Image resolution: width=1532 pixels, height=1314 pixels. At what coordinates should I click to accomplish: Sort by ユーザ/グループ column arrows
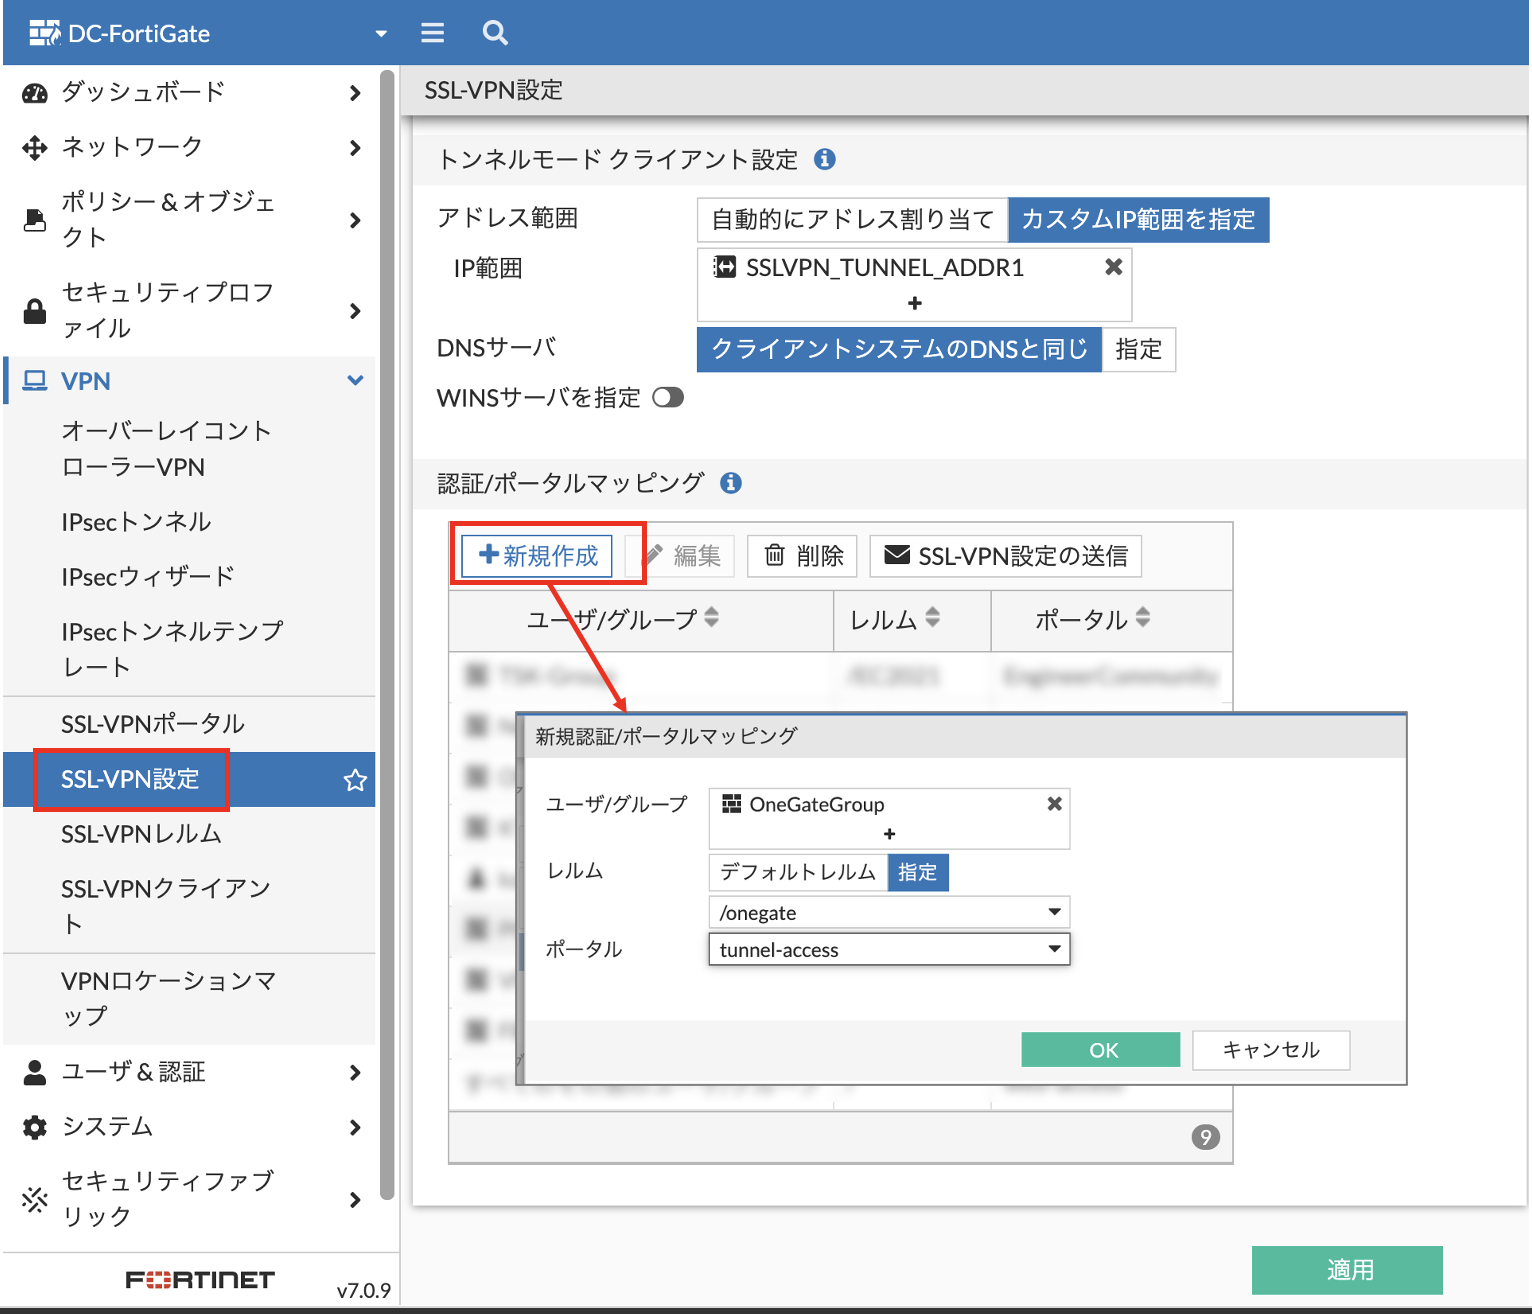click(x=711, y=617)
